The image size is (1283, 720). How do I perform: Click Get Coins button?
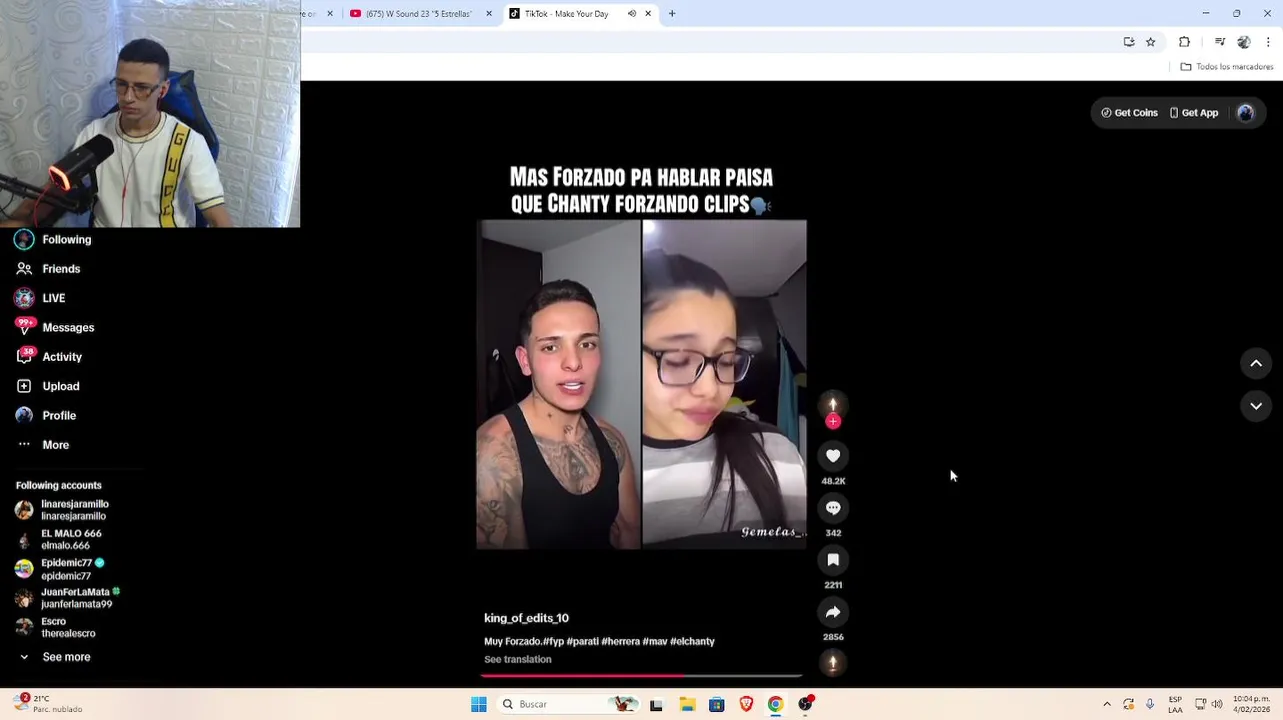click(1129, 113)
